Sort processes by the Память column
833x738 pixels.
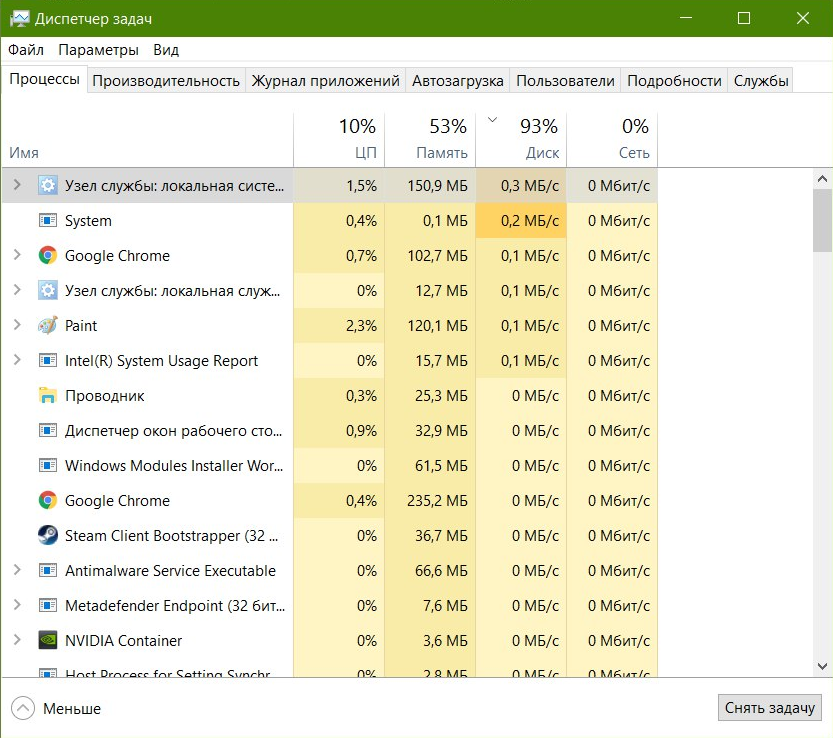pos(430,139)
